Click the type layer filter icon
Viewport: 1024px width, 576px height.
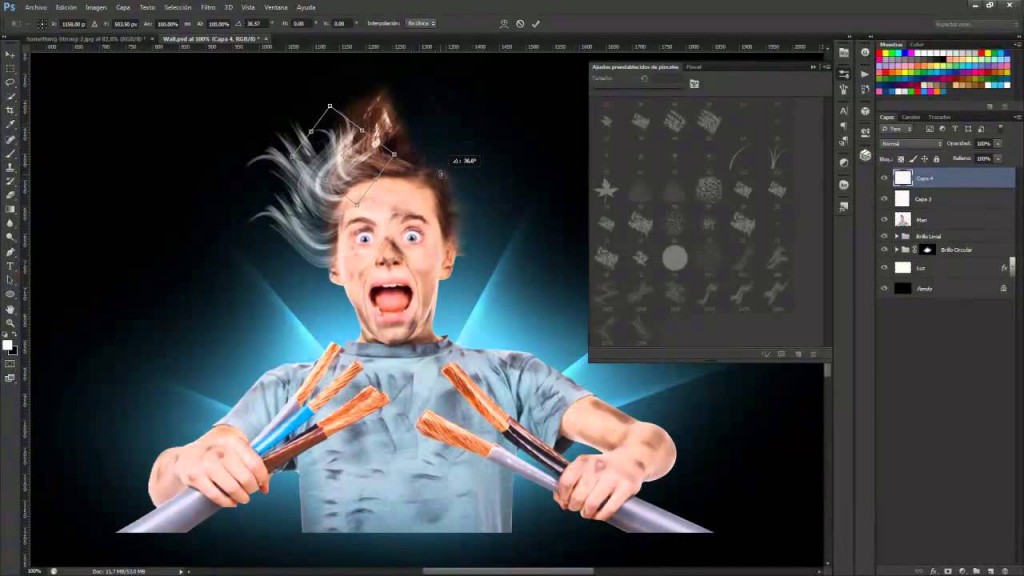click(955, 129)
